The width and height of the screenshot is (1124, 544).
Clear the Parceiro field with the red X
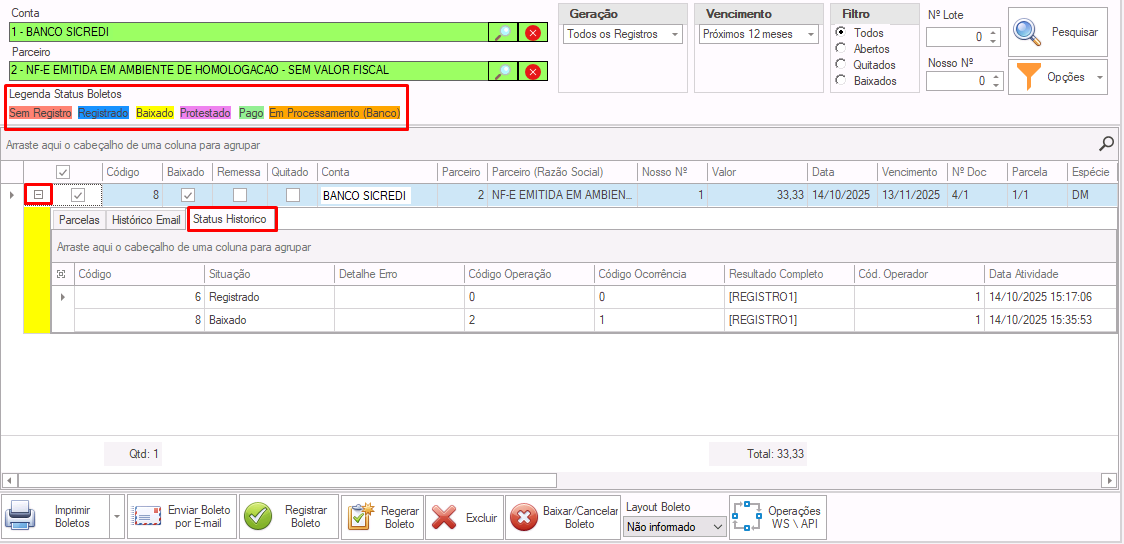tap(533, 71)
